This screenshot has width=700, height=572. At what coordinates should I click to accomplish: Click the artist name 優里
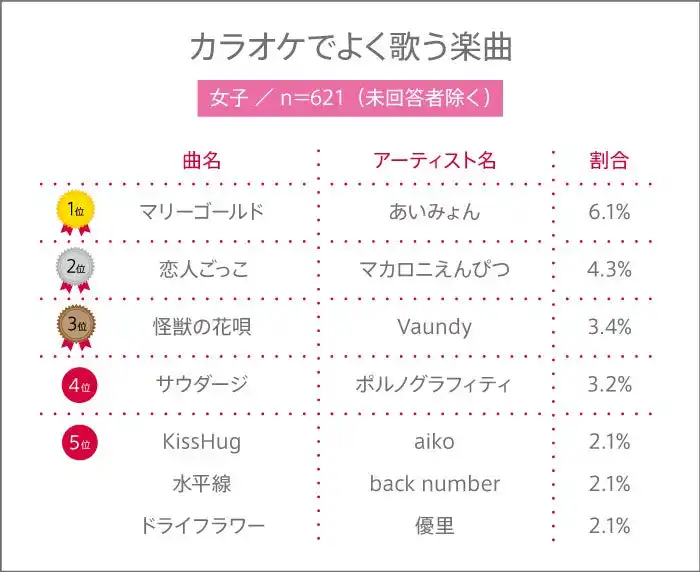pos(434,526)
